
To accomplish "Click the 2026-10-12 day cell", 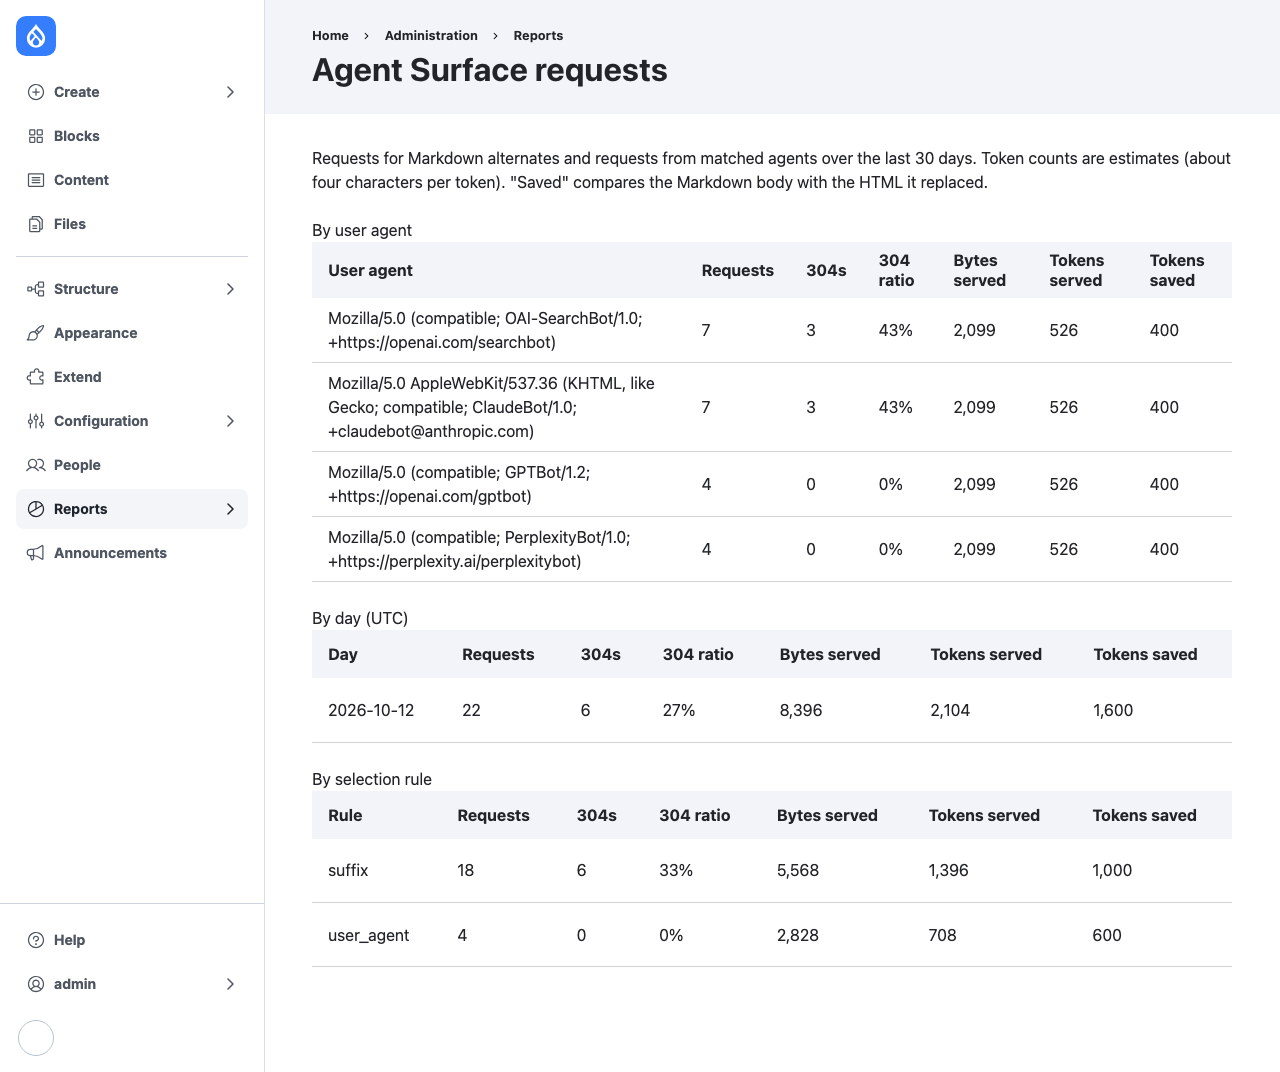I will tap(371, 710).
